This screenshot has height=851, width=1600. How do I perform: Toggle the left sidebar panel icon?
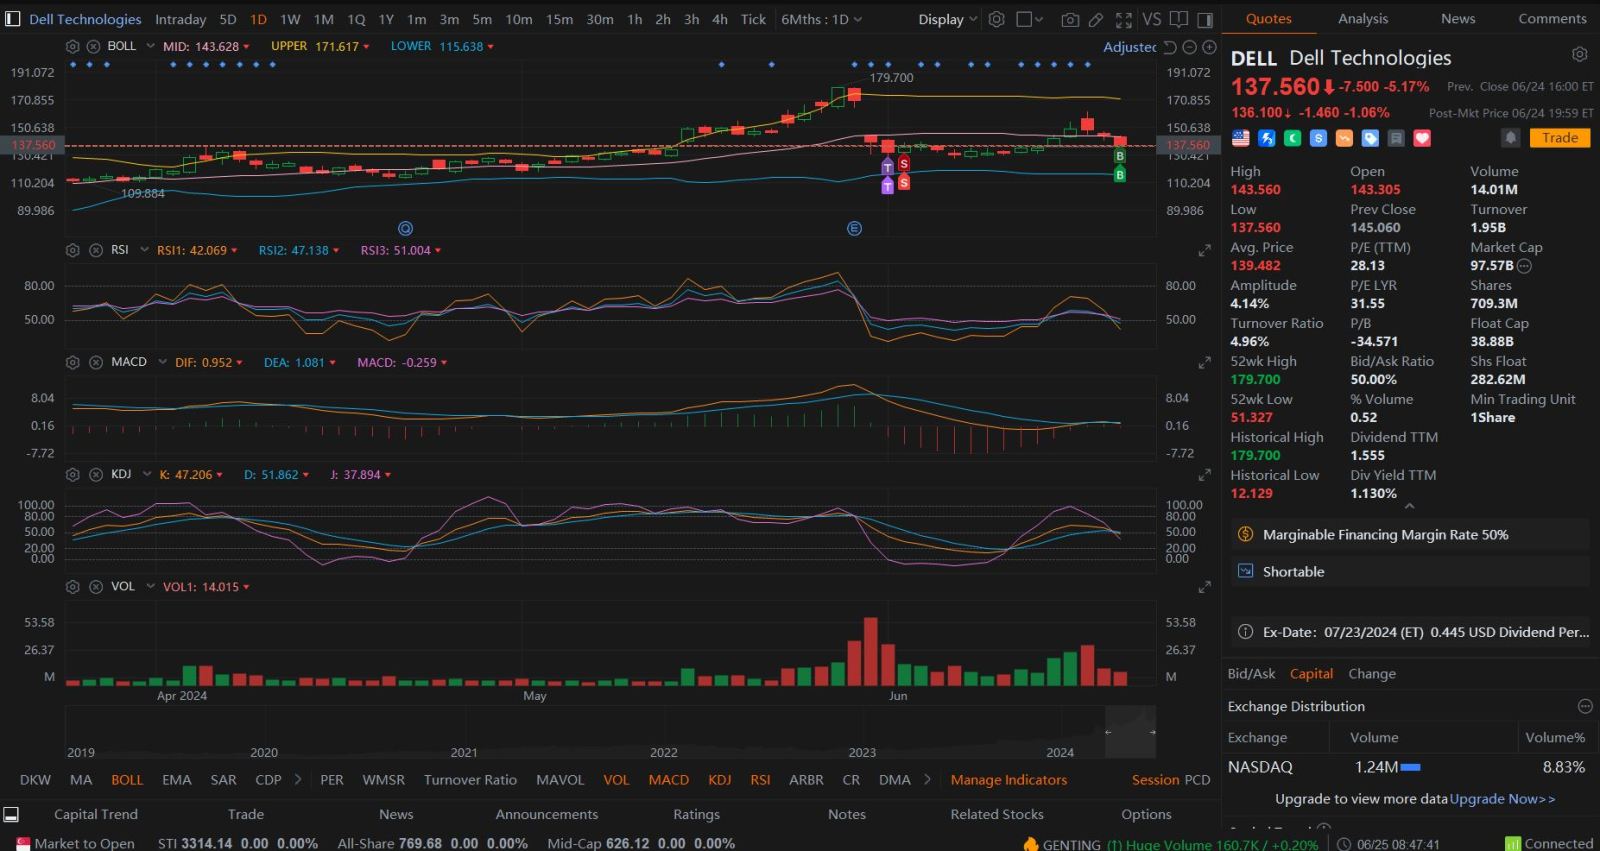pyautogui.click(x=12, y=19)
